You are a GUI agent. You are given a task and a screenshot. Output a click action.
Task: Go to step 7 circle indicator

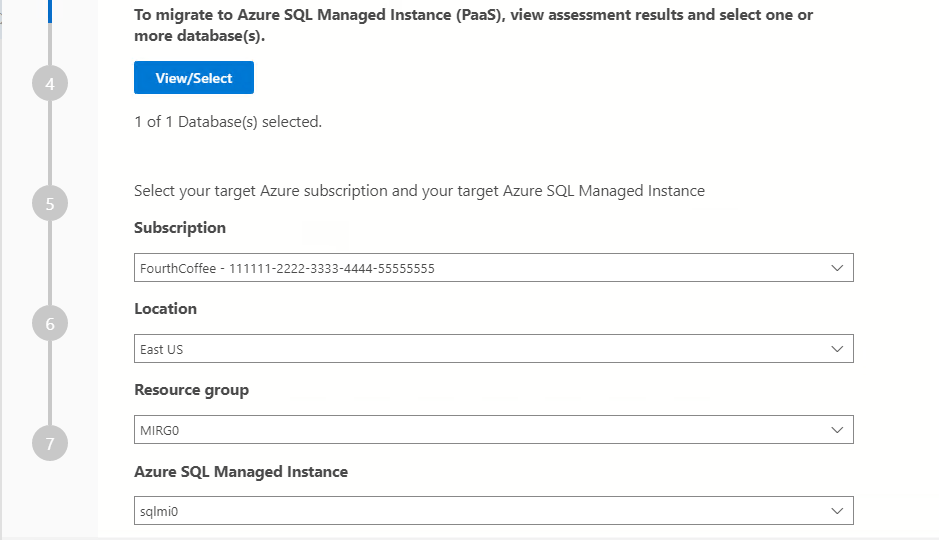pyautogui.click(x=50, y=443)
